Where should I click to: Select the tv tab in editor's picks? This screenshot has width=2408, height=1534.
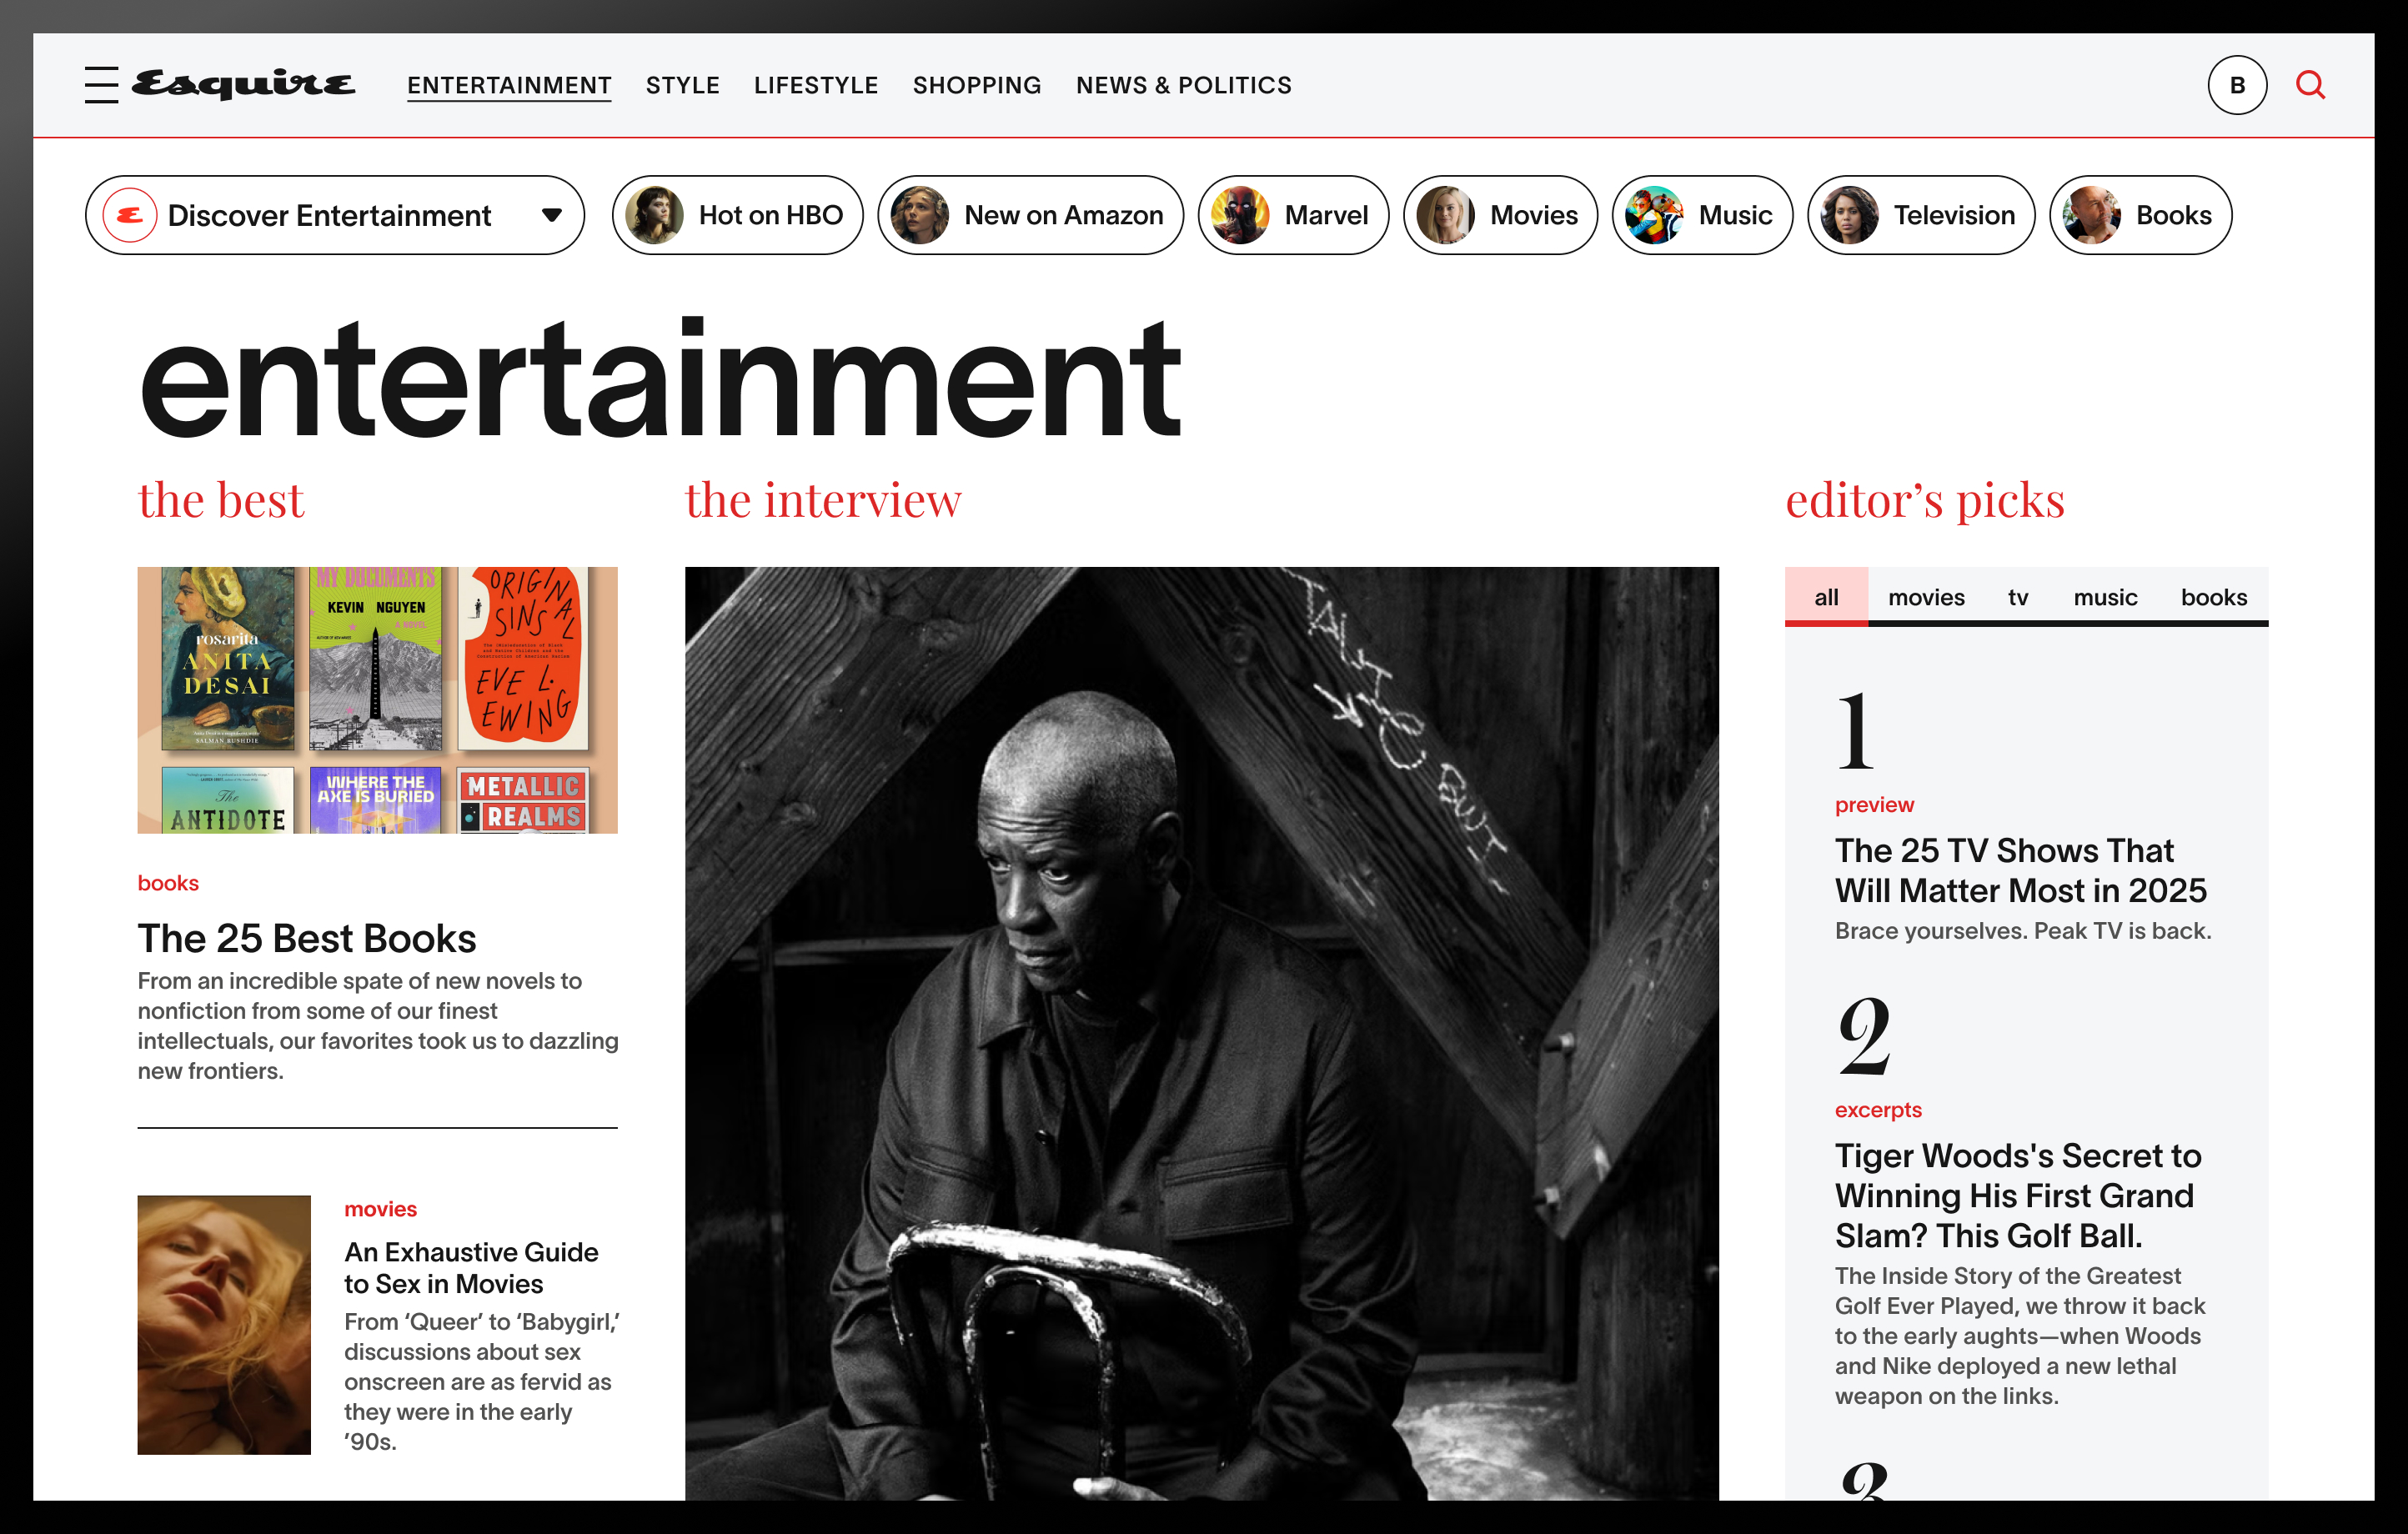[2018, 597]
